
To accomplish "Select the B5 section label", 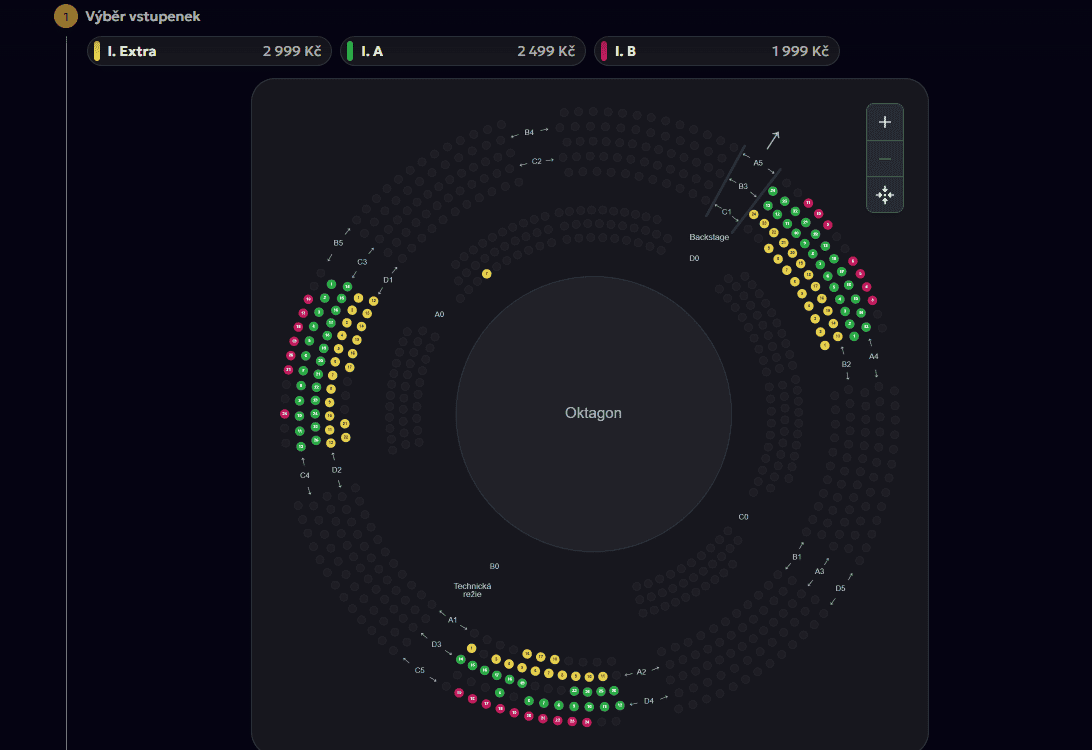I will click(x=338, y=243).
